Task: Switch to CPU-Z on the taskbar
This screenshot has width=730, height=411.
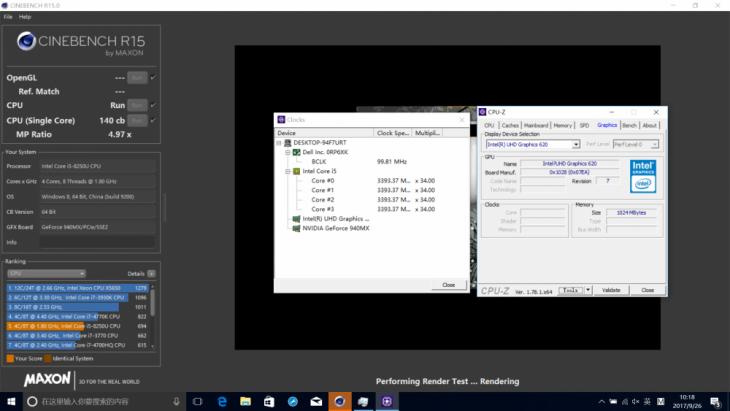Action: click(x=387, y=401)
